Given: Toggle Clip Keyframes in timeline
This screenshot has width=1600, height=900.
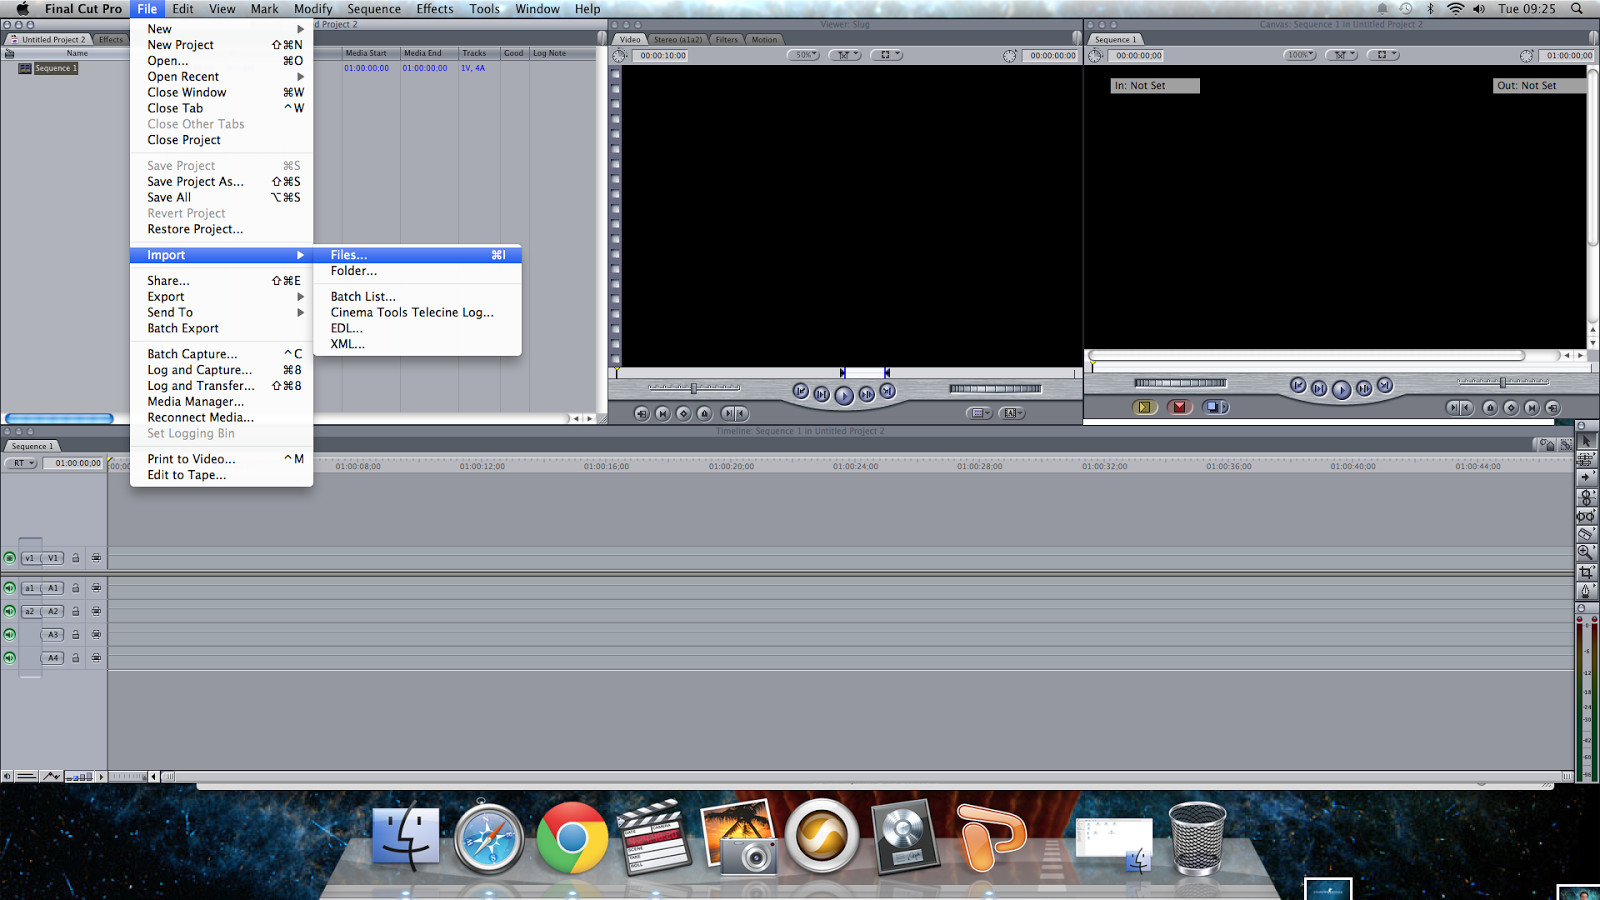Looking at the screenshot, I should (27, 776).
